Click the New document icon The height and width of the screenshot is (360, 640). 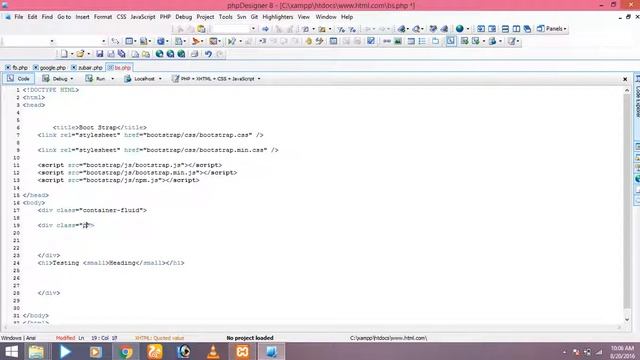(x=64, y=54)
